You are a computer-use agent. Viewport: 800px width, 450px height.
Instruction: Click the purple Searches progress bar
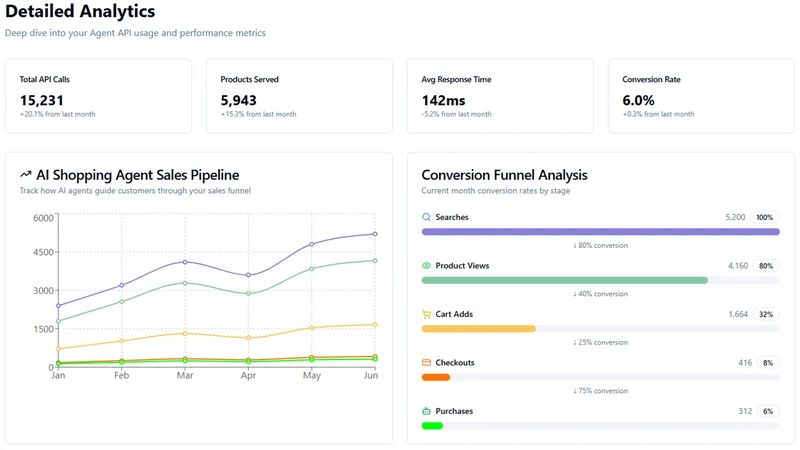click(x=601, y=232)
